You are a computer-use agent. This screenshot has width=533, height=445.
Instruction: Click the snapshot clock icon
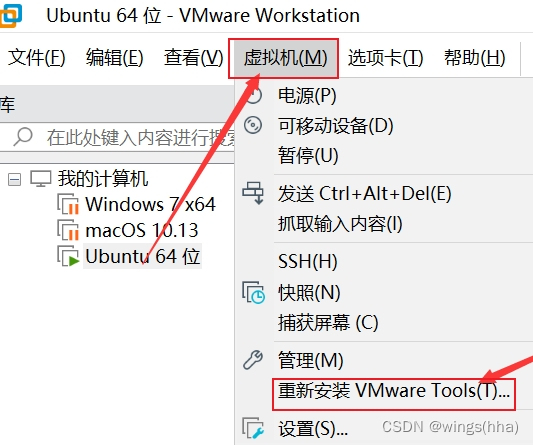pos(254,292)
